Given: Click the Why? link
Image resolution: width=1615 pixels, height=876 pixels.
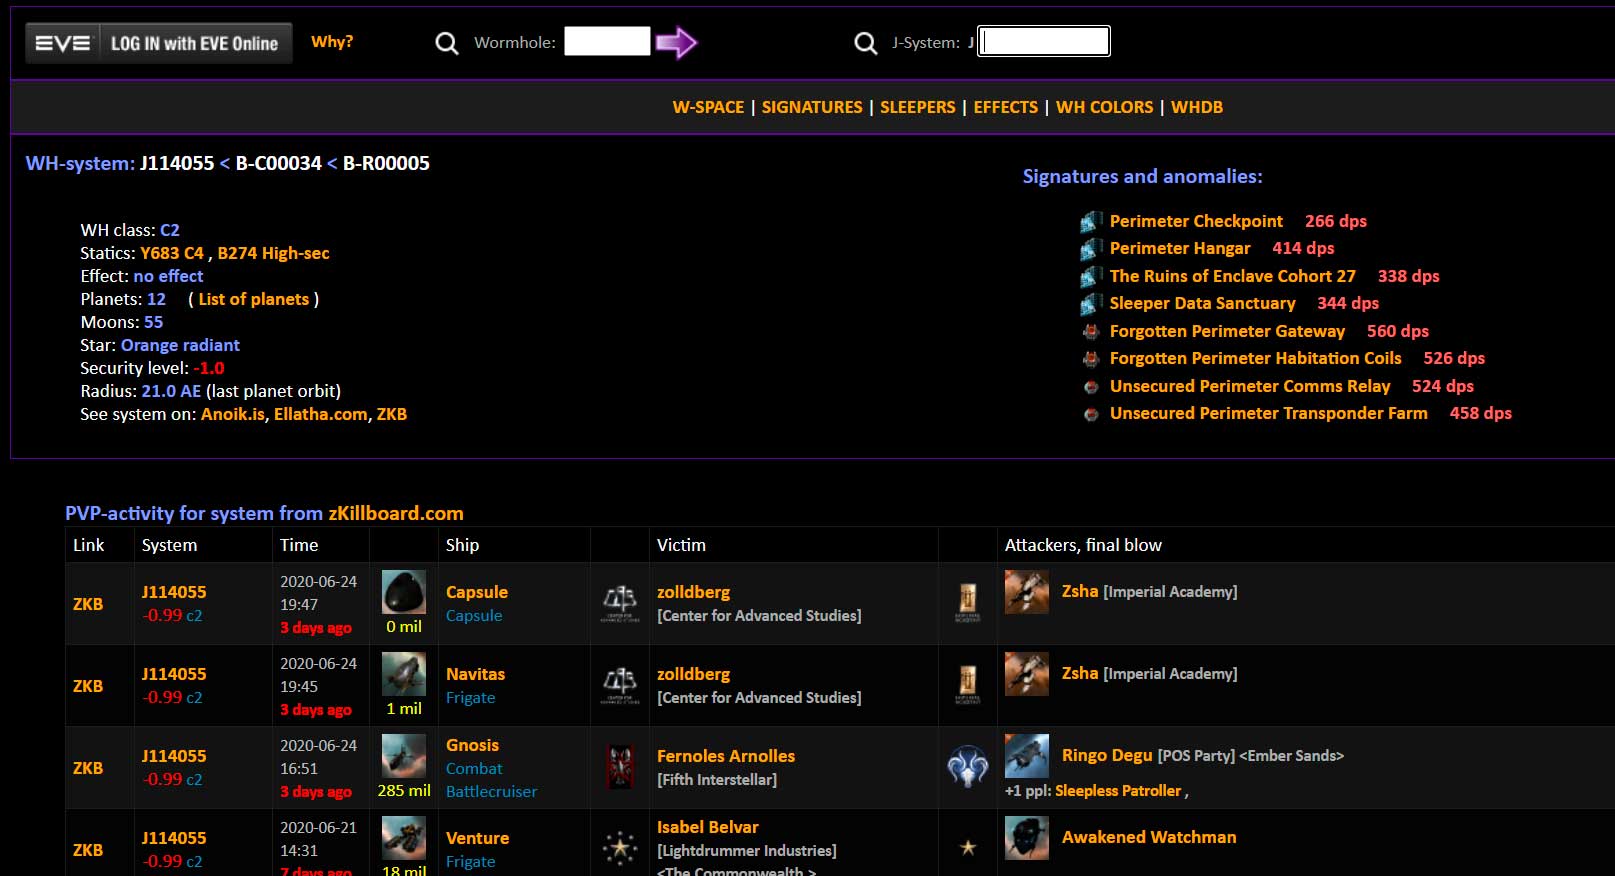Looking at the screenshot, I should pyautogui.click(x=332, y=42).
